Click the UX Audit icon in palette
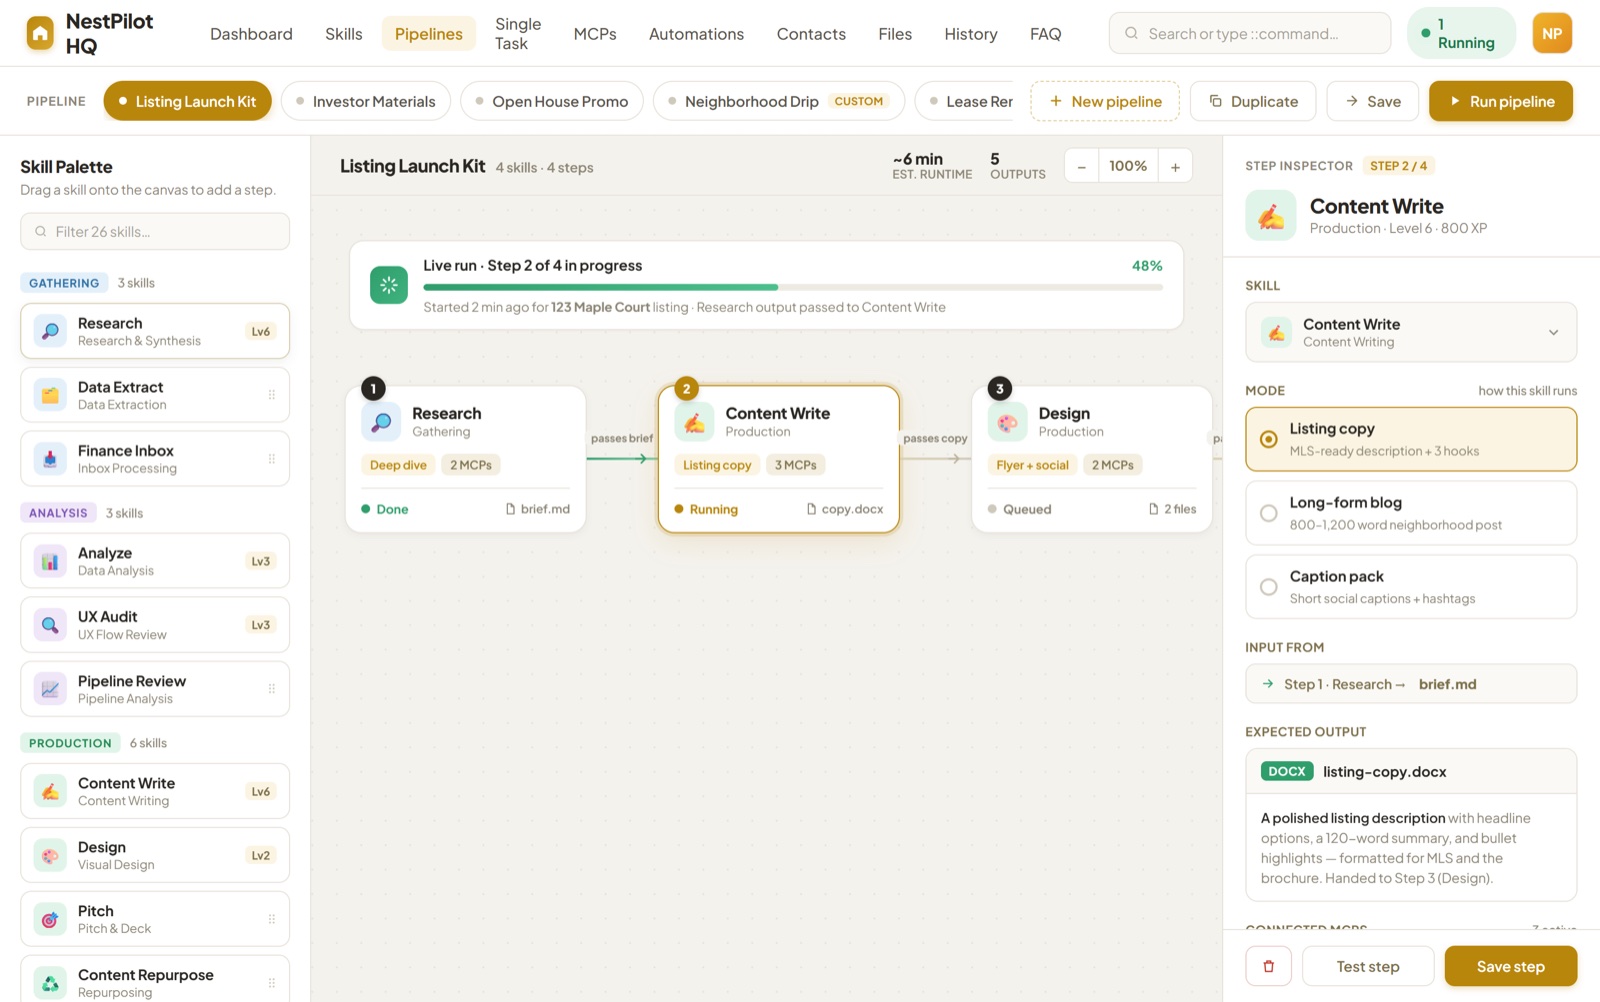This screenshot has width=1600, height=1002. [50, 625]
